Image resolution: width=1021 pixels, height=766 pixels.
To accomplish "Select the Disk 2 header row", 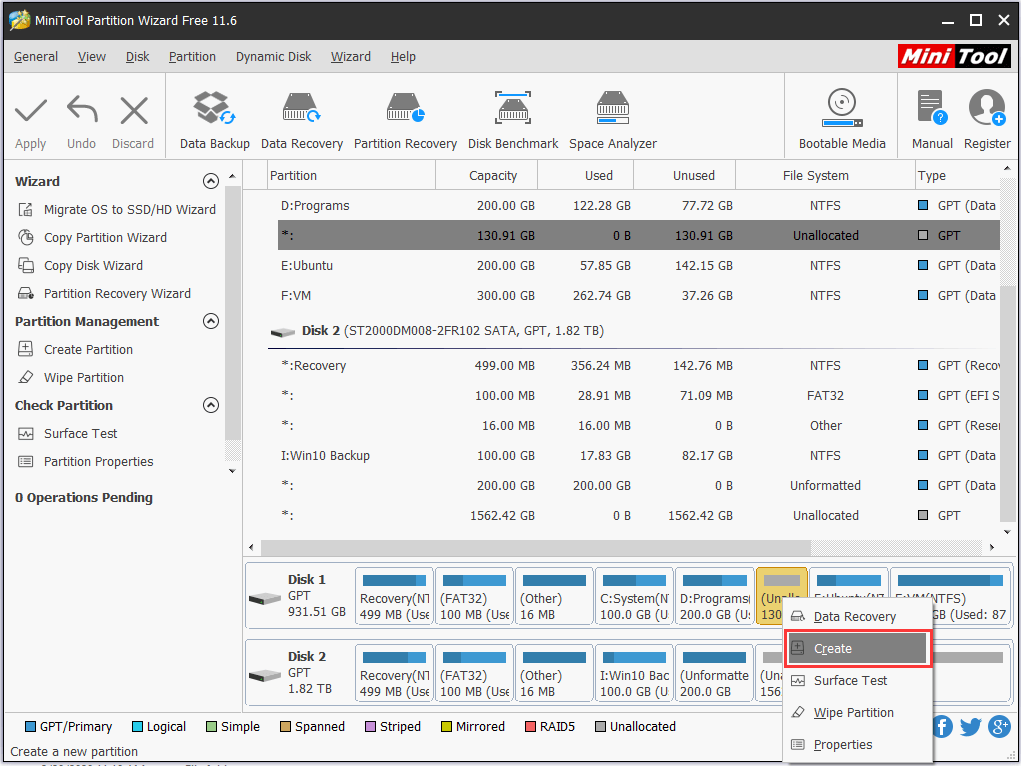I will coord(634,331).
